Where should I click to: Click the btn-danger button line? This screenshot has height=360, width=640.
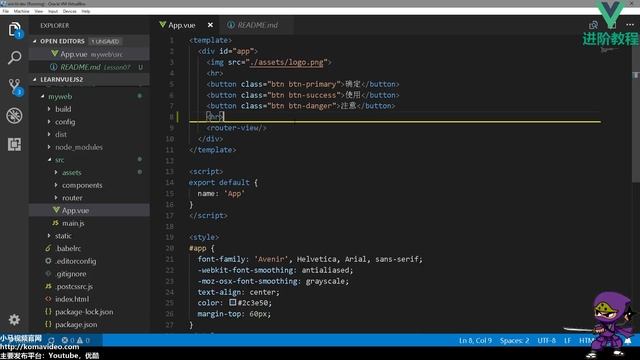point(301,106)
